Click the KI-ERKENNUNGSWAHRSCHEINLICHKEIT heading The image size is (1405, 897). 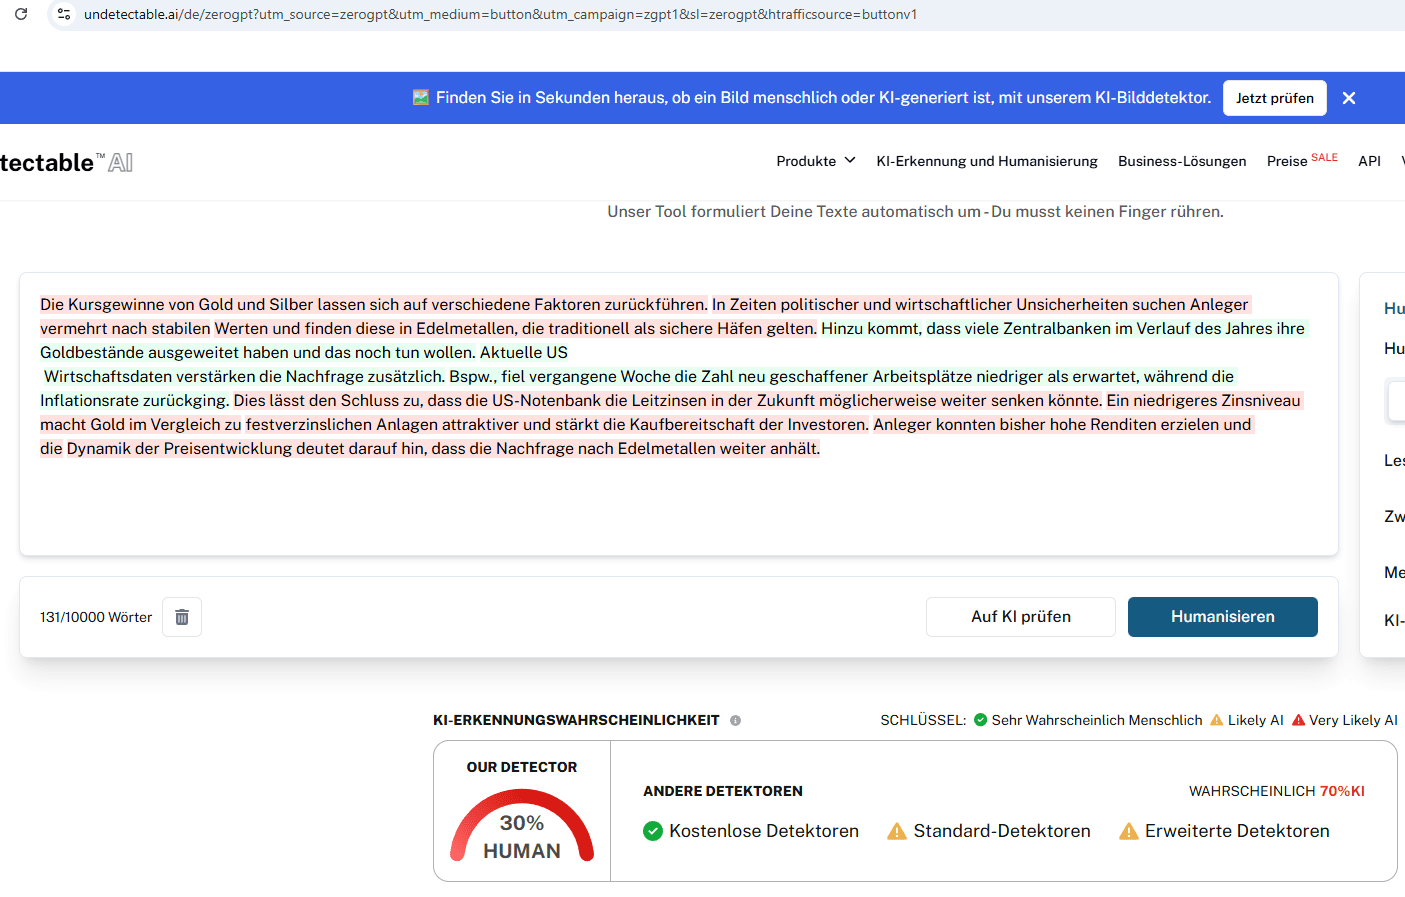click(576, 720)
